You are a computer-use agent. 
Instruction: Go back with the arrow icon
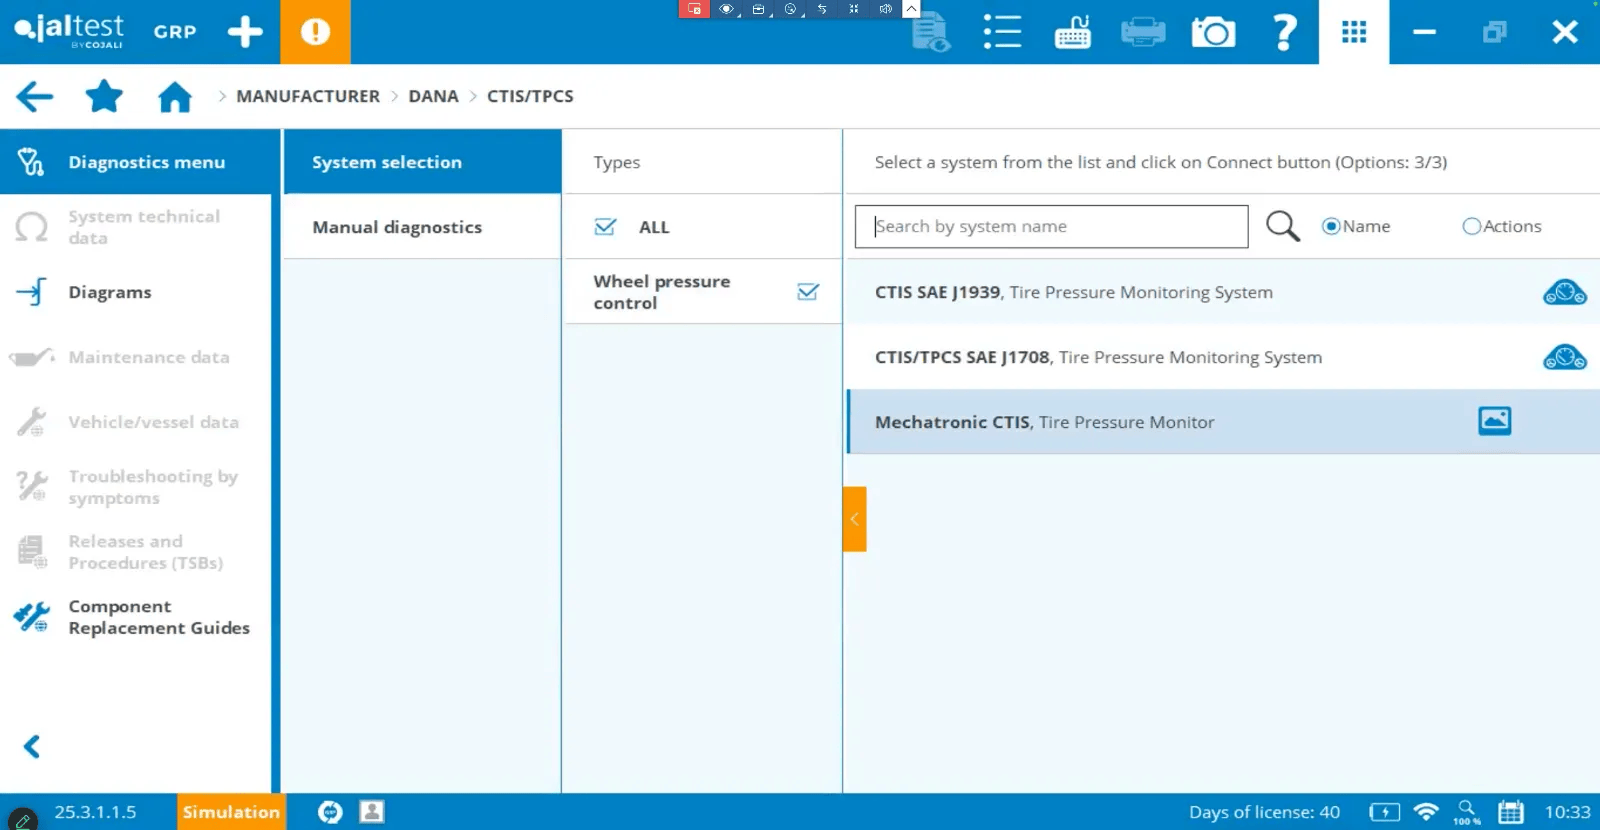coord(35,97)
